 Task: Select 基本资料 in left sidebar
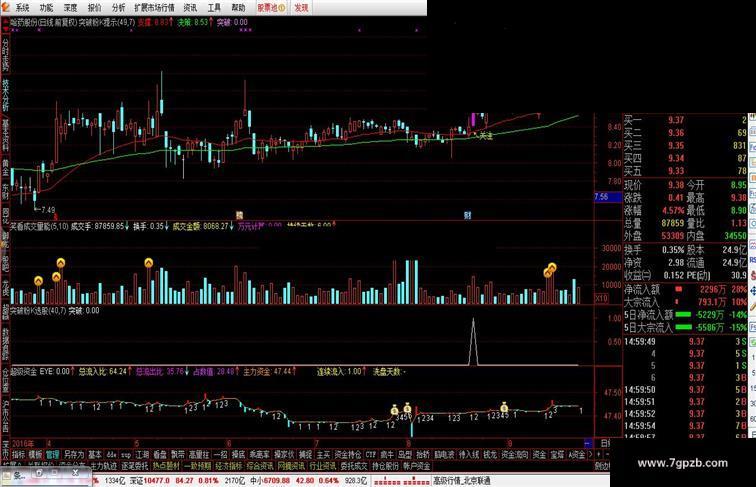[x=5, y=136]
